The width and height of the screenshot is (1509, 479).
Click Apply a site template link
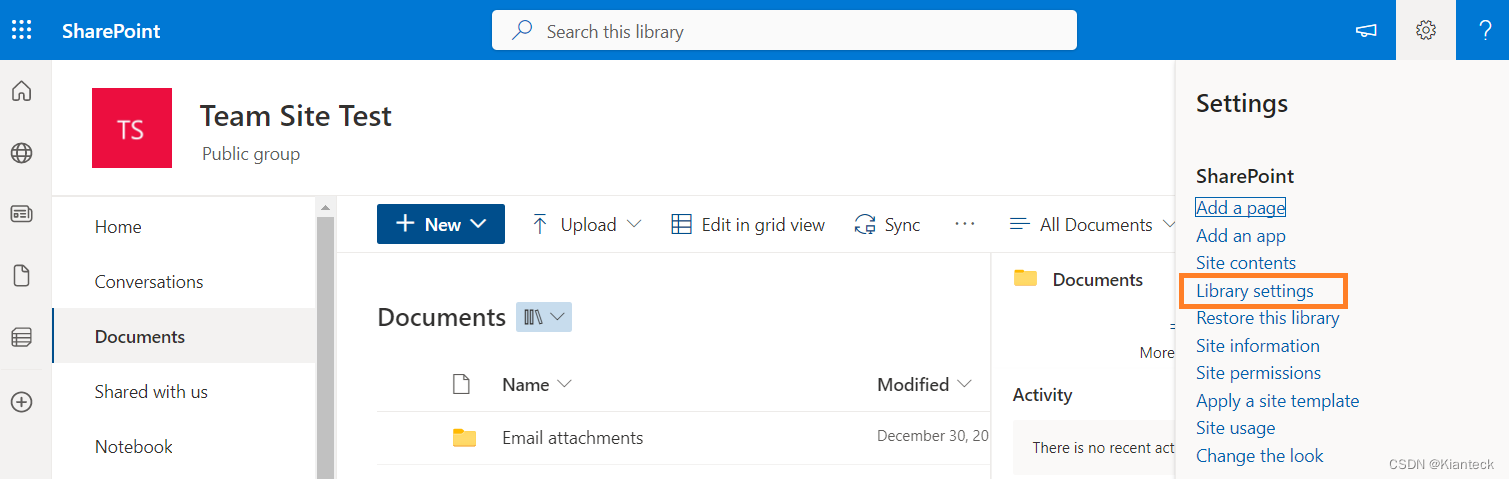click(x=1278, y=401)
